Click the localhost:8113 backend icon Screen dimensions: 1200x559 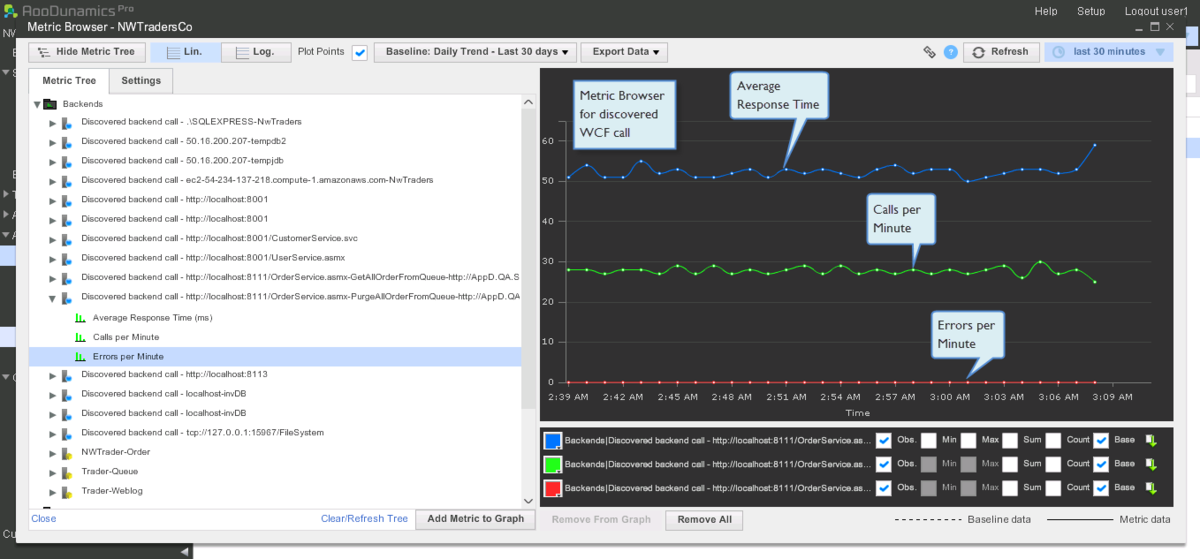click(65, 375)
